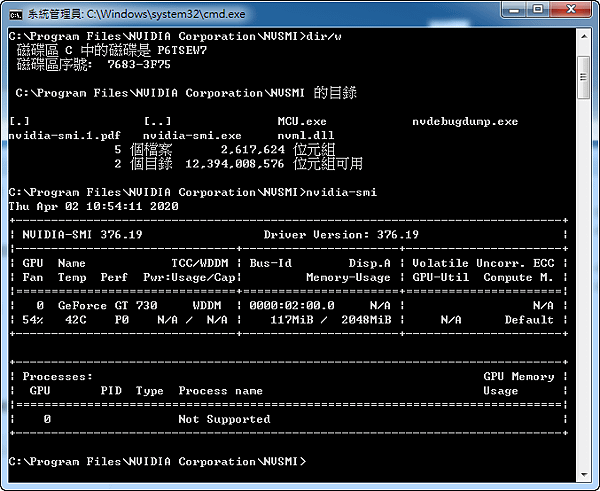Click the WDDM mode value
Viewport: 600px width, 491px height.
point(207,305)
